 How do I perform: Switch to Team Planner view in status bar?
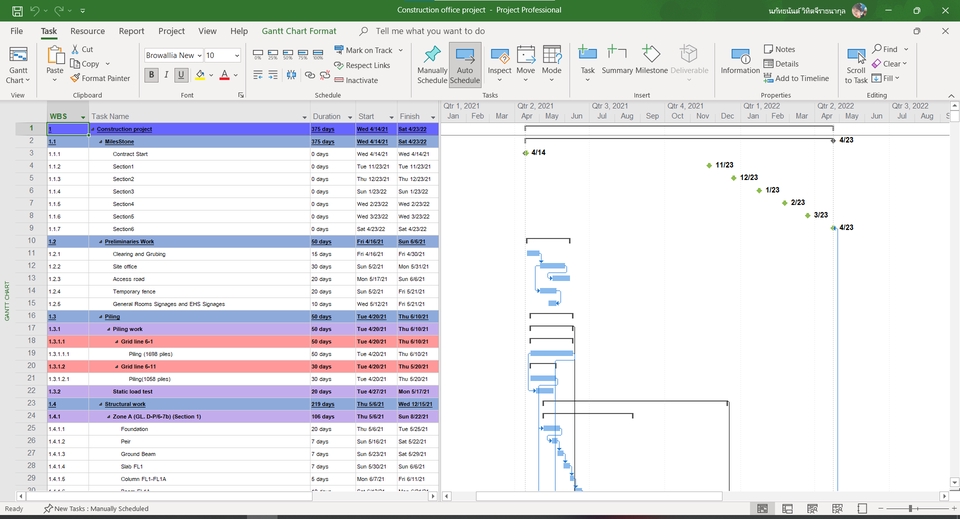pyautogui.click(x=812, y=509)
